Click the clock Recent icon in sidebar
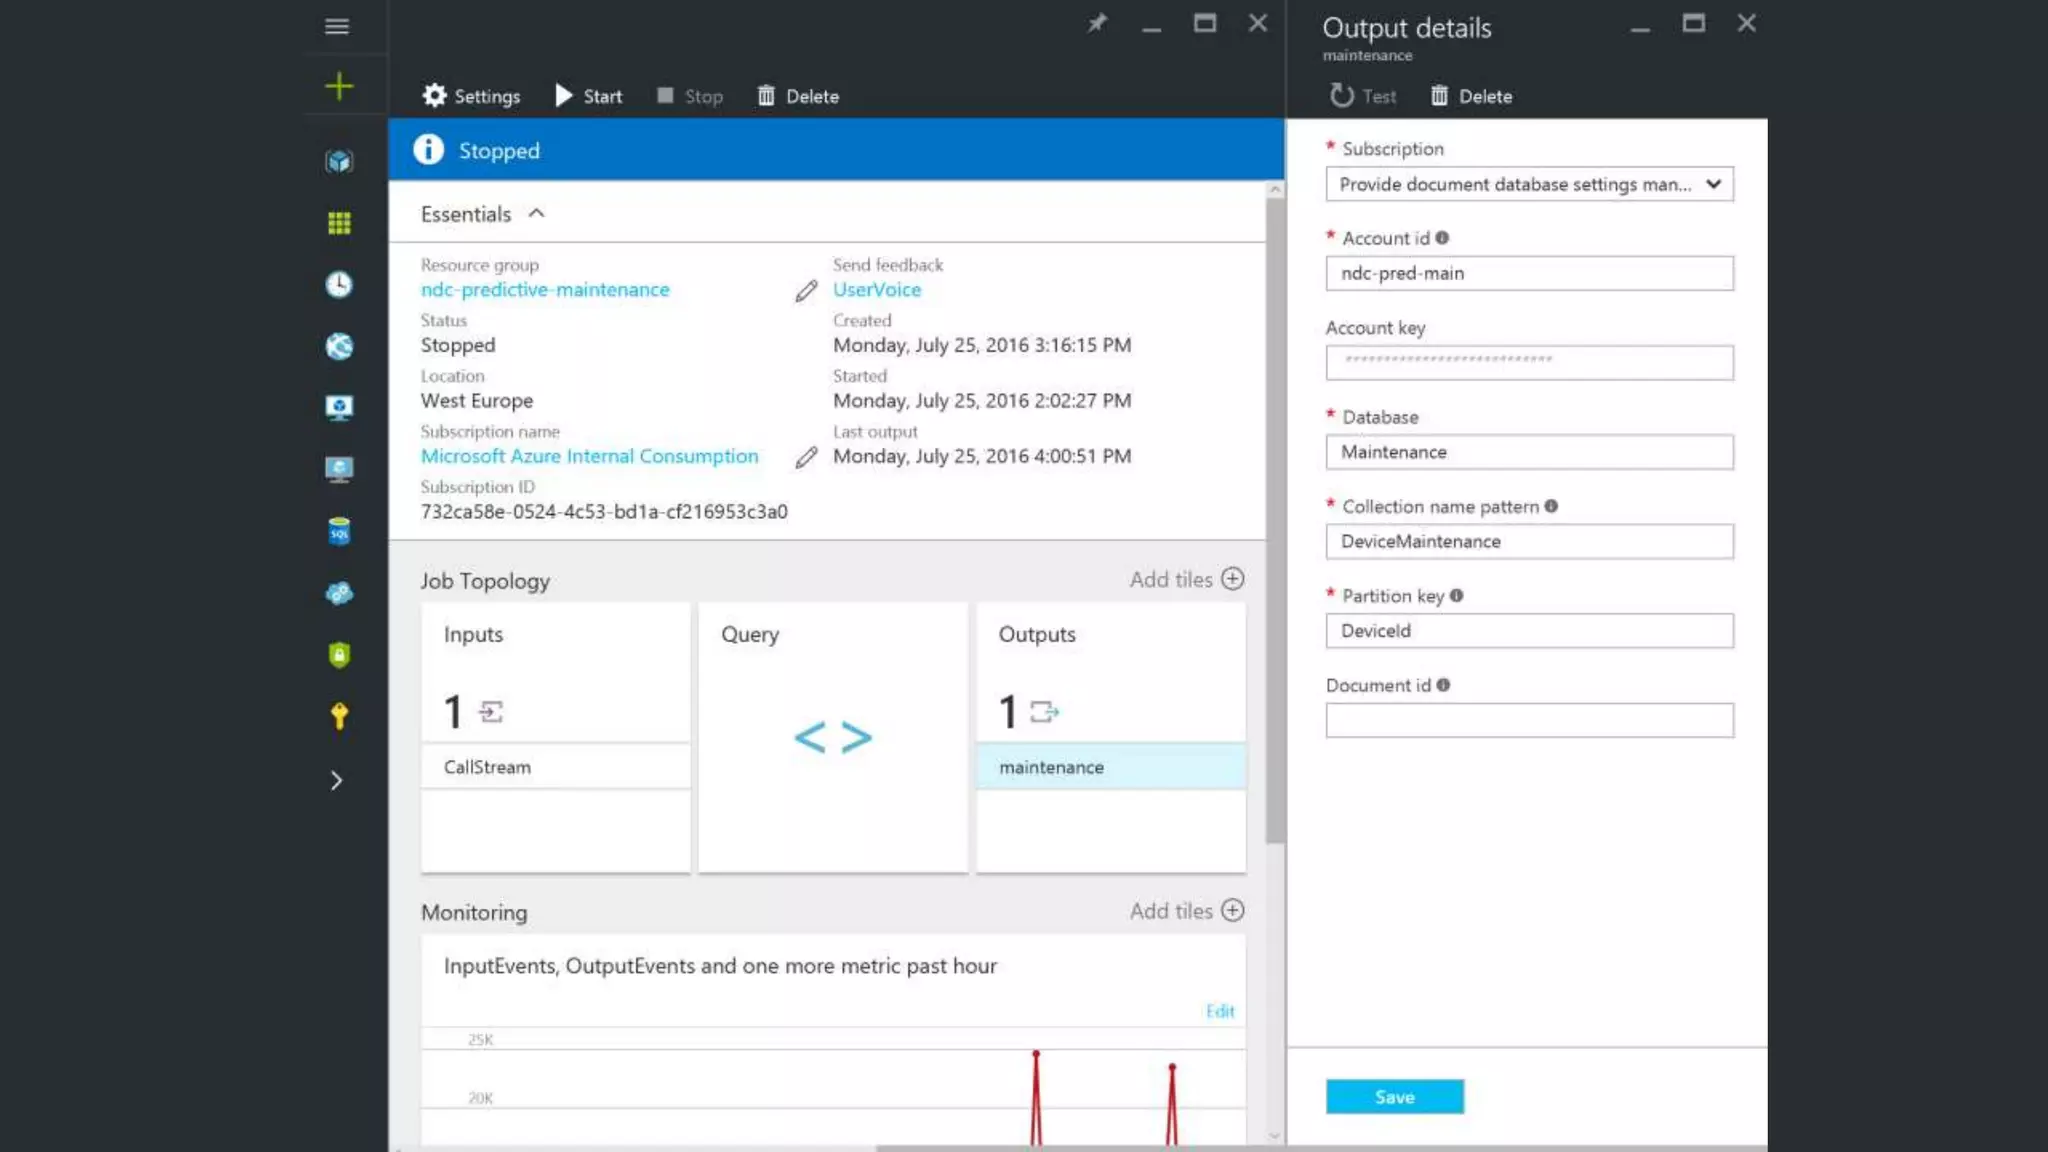Image resolution: width=2048 pixels, height=1152 pixels. pos(339,285)
